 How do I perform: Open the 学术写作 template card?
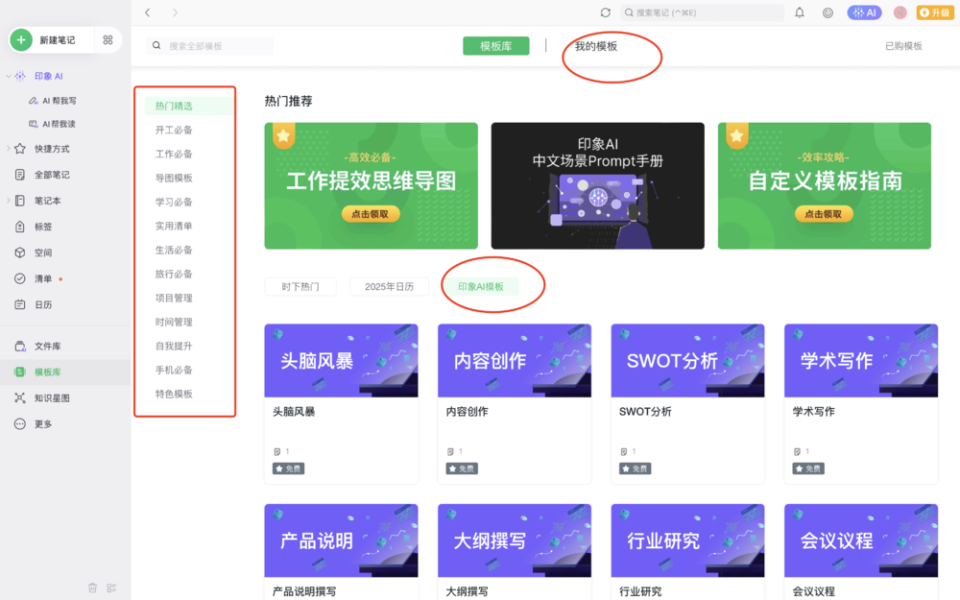[861, 403]
